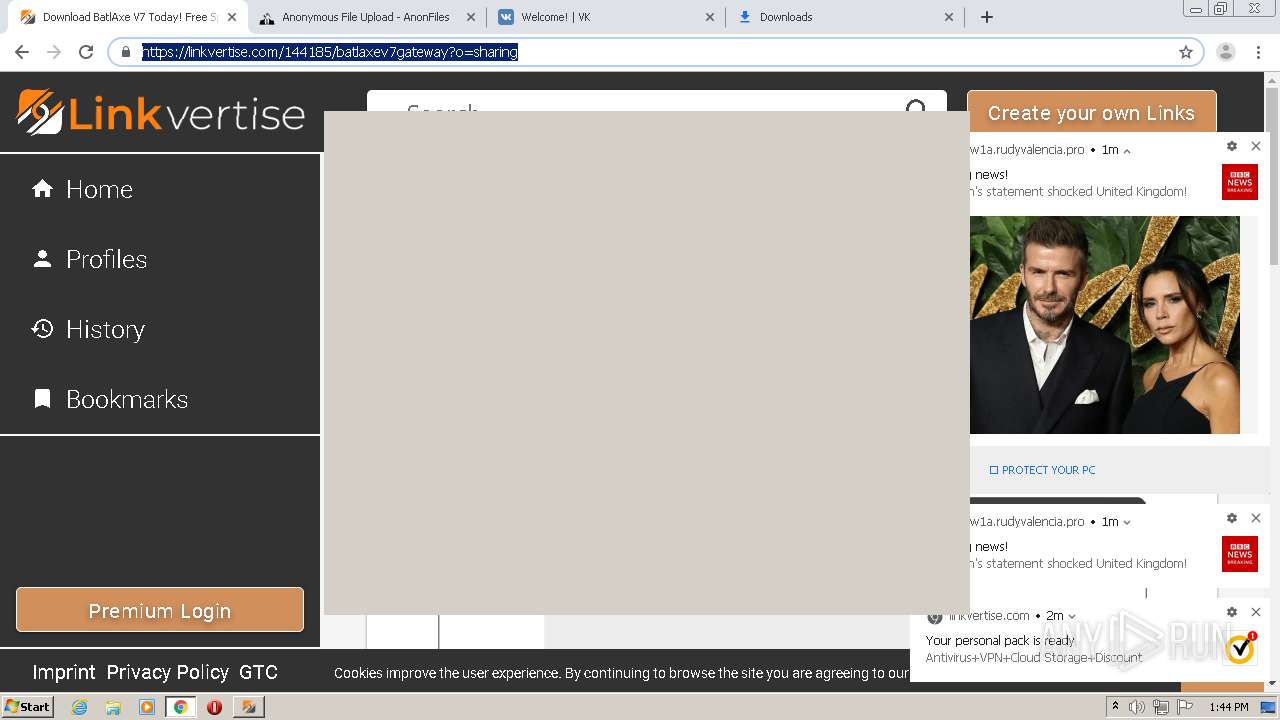Open a new browser tab
Image resolution: width=1280 pixels, height=720 pixels.
(x=987, y=17)
